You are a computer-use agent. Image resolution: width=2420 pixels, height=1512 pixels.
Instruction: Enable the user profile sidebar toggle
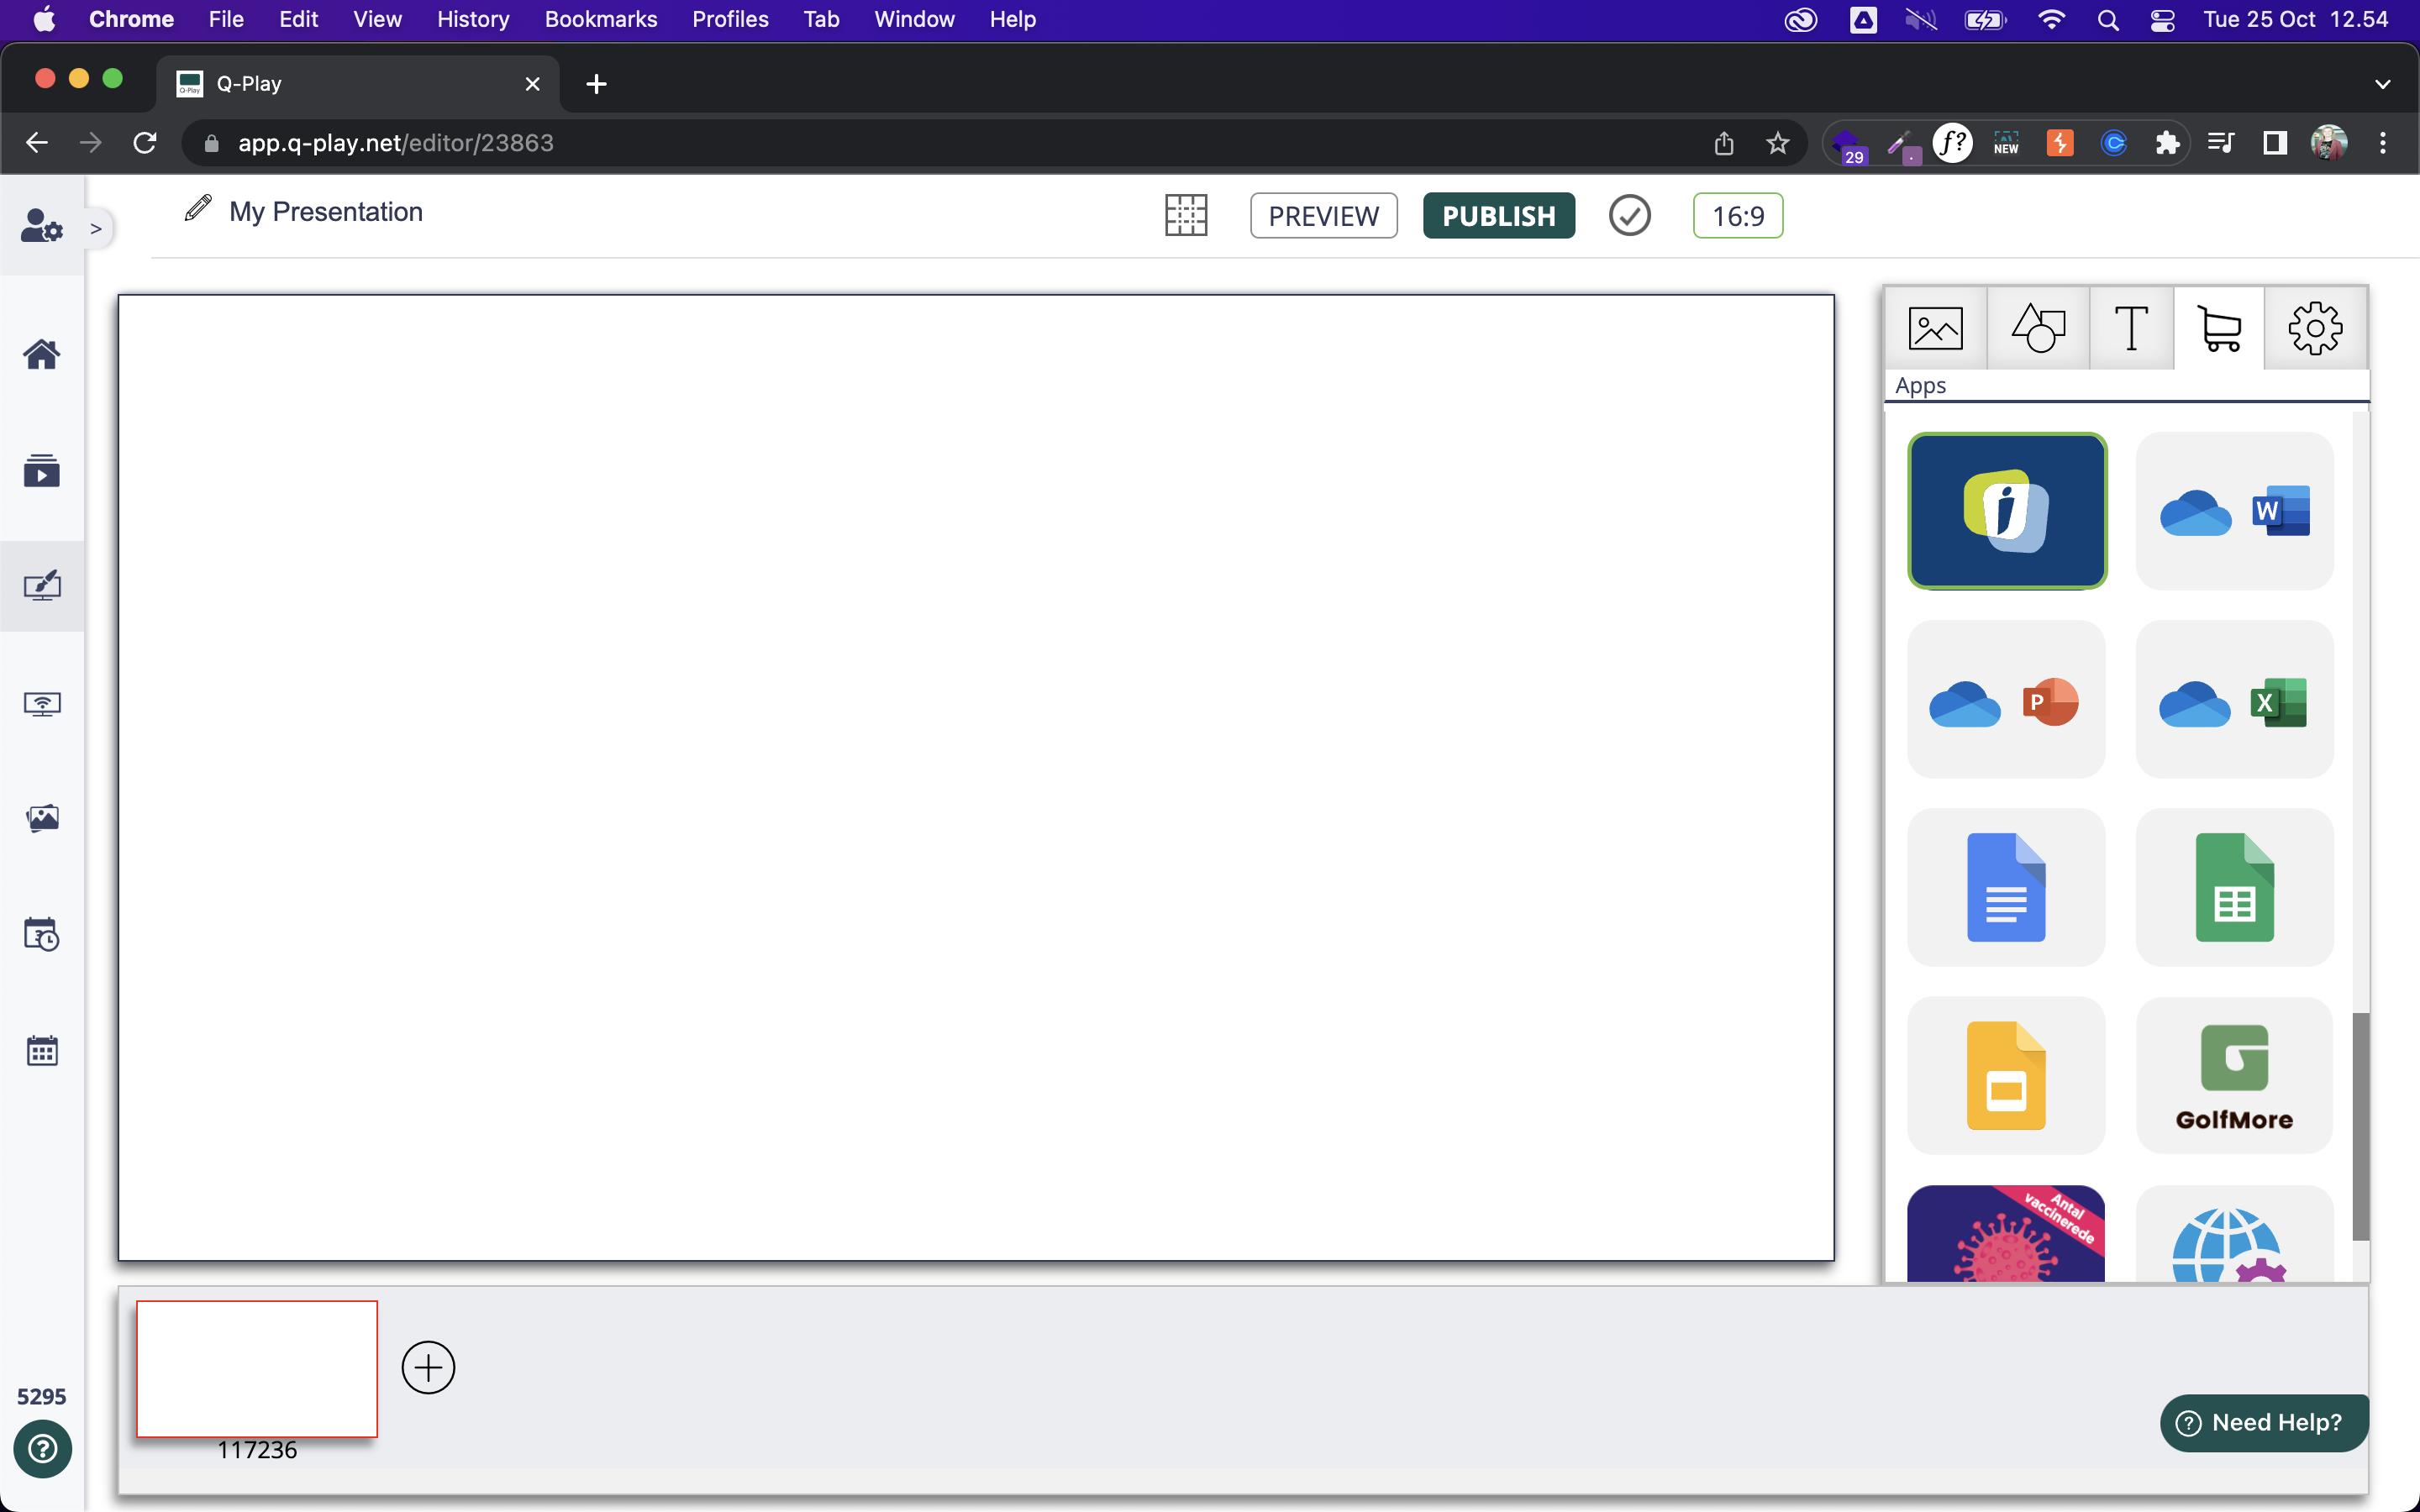tap(97, 228)
